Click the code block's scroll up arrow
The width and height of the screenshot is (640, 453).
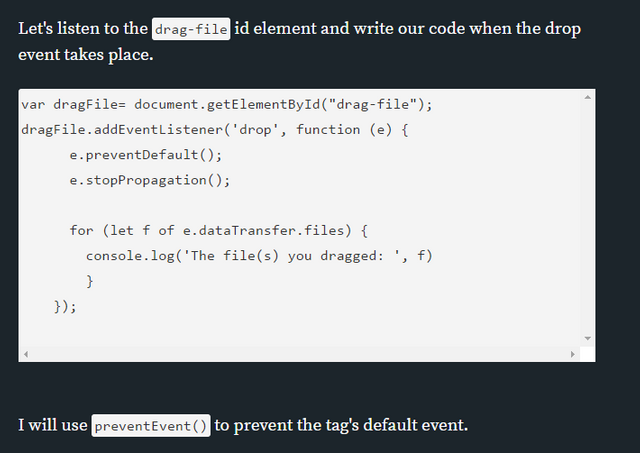587,97
